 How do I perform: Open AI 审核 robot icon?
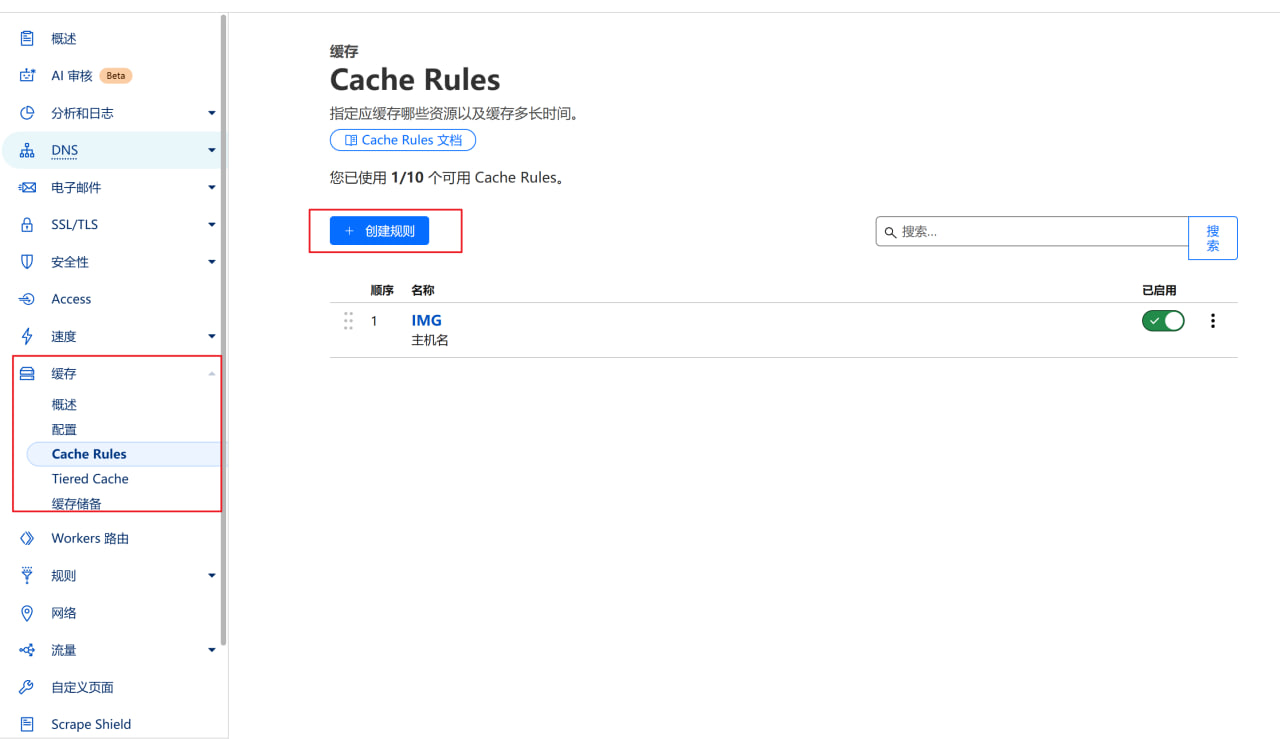tap(27, 75)
